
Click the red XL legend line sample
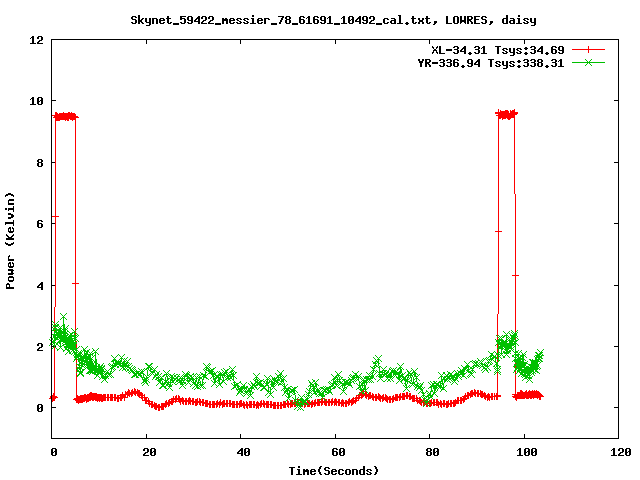coord(588,50)
